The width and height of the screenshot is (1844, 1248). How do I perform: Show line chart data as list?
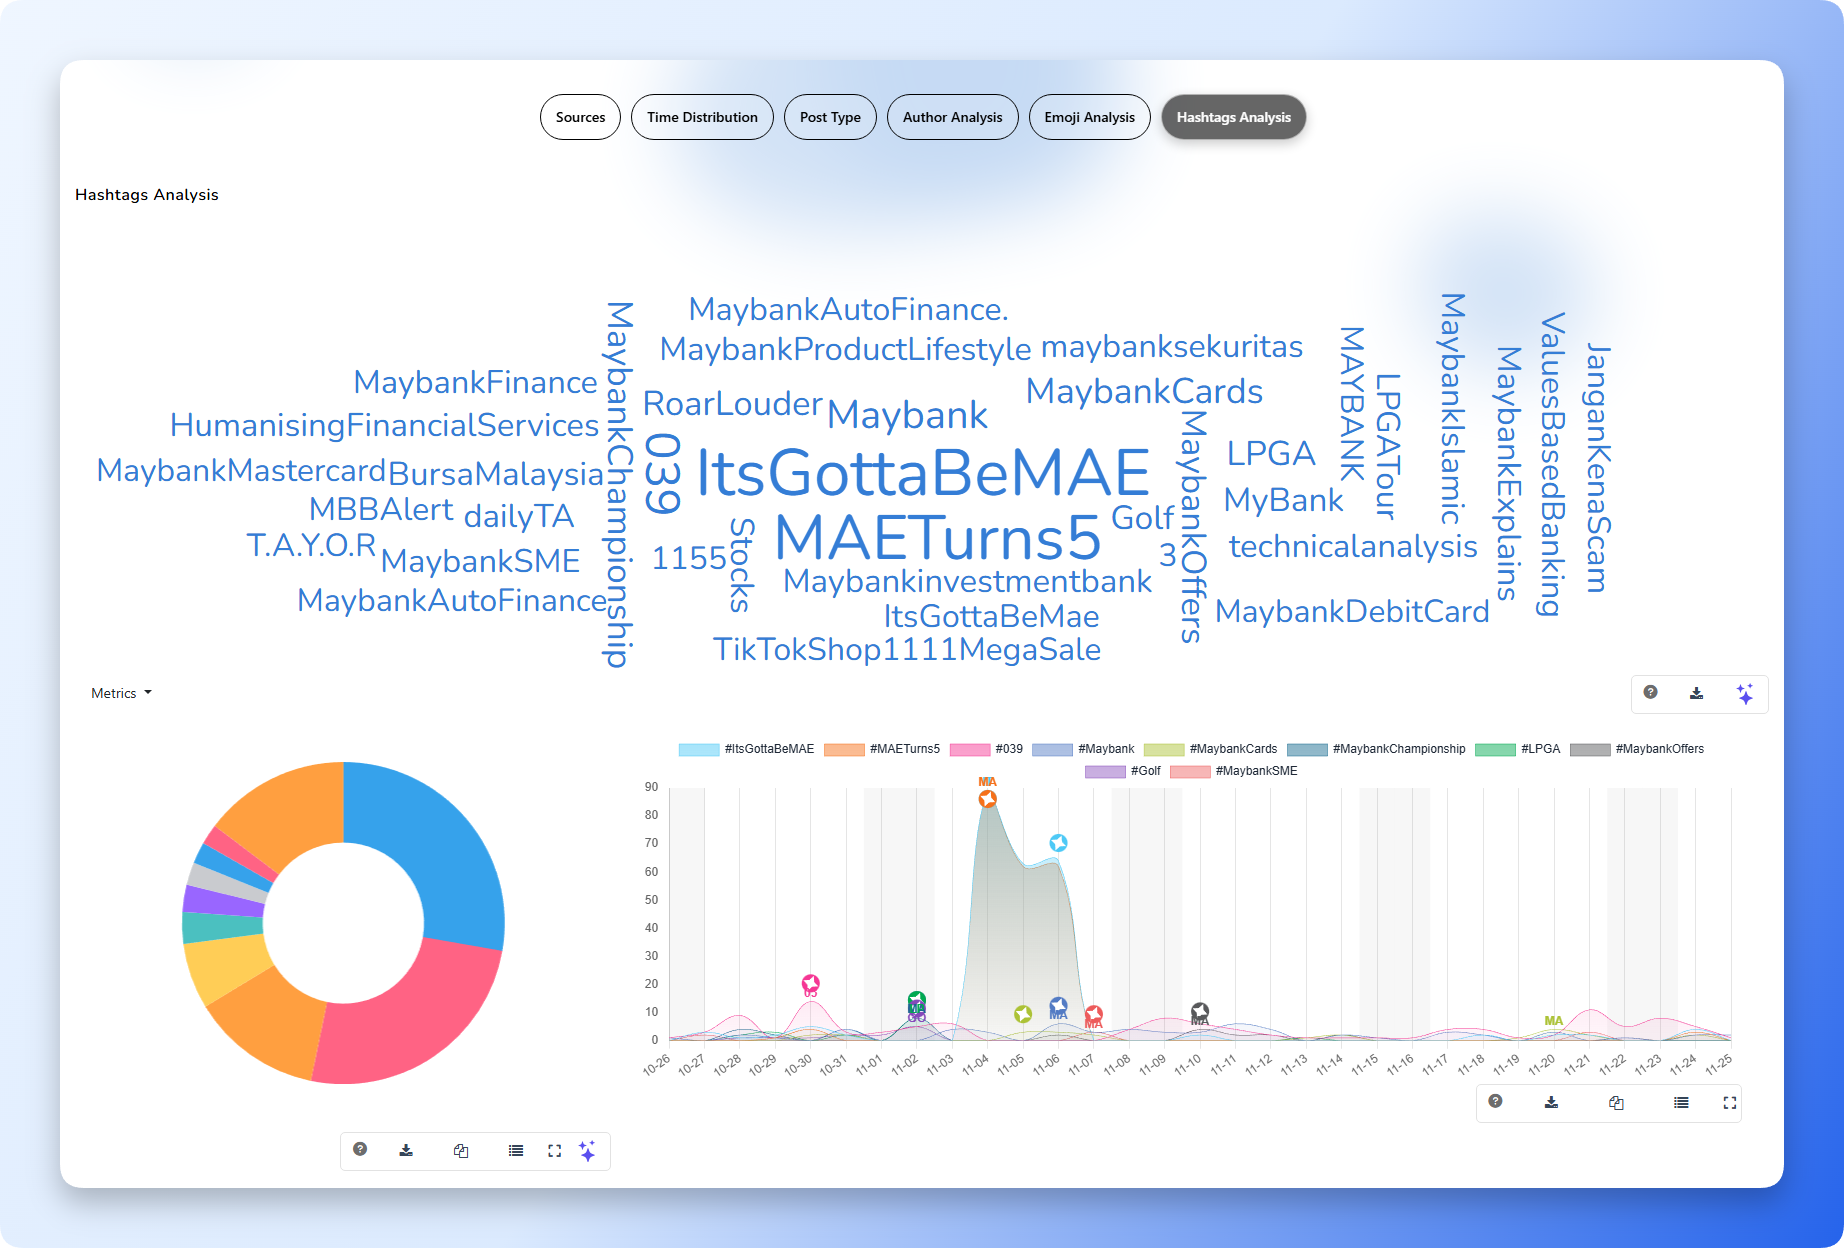click(1681, 1102)
